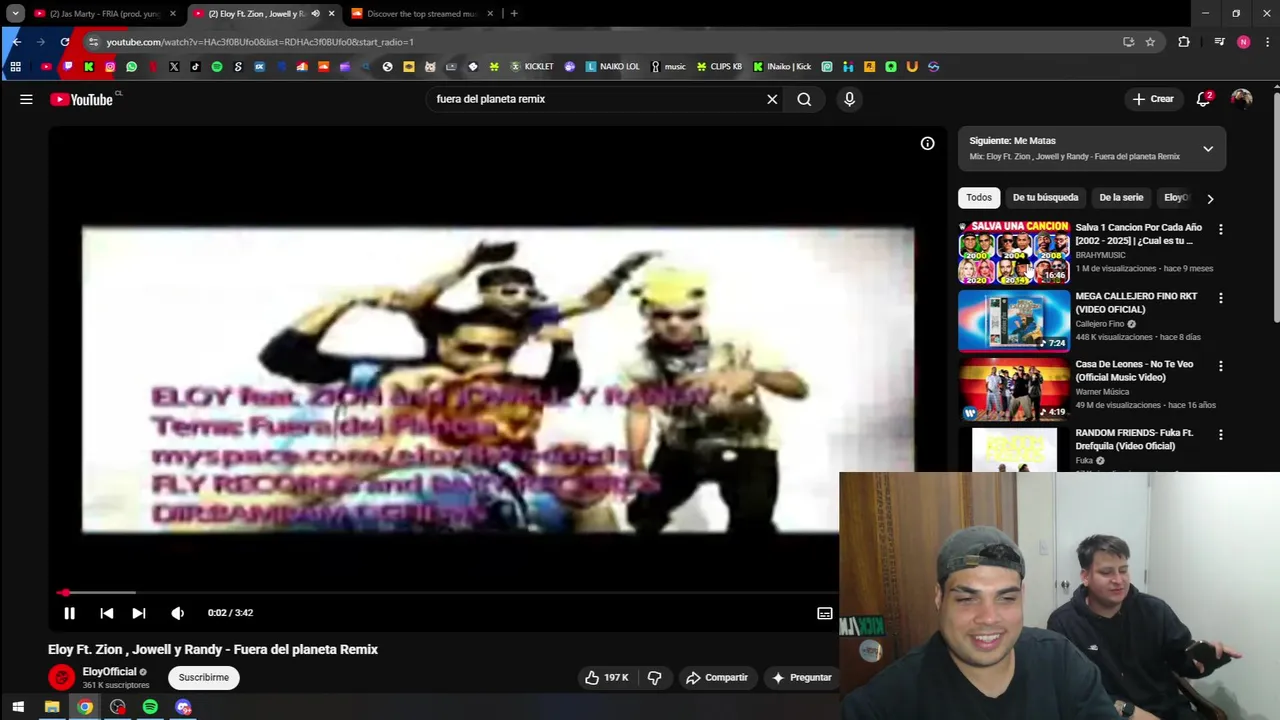The image size is (1280, 720).
Task: Open the Chrome profile avatar
Action: [x=1243, y=42]
